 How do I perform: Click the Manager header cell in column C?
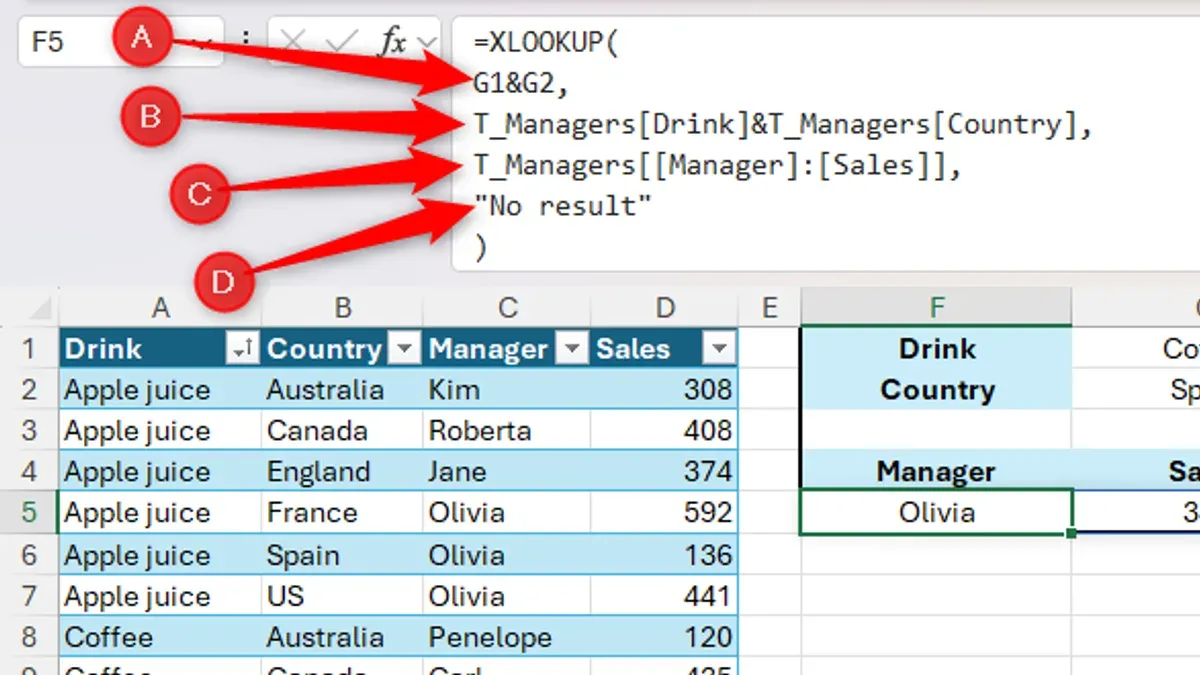pos(507,349)
